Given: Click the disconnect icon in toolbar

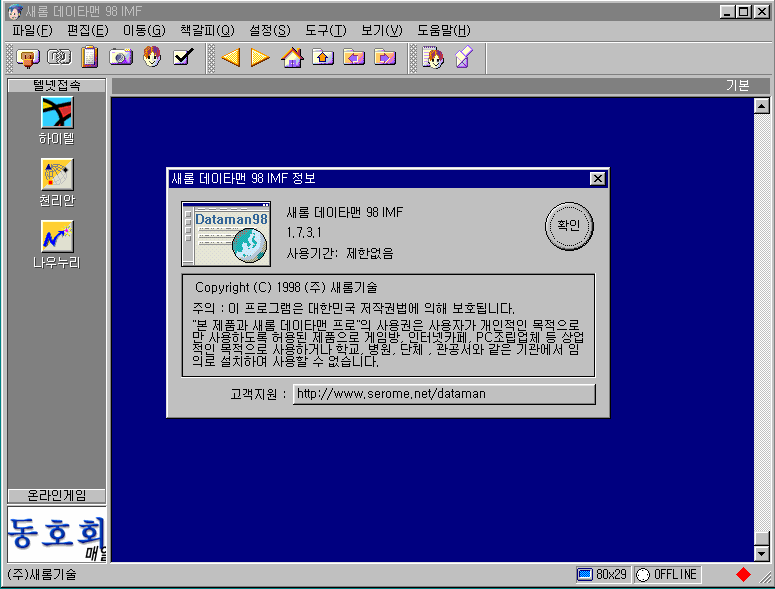Looking at the screenshot, I should coord(59,58).
